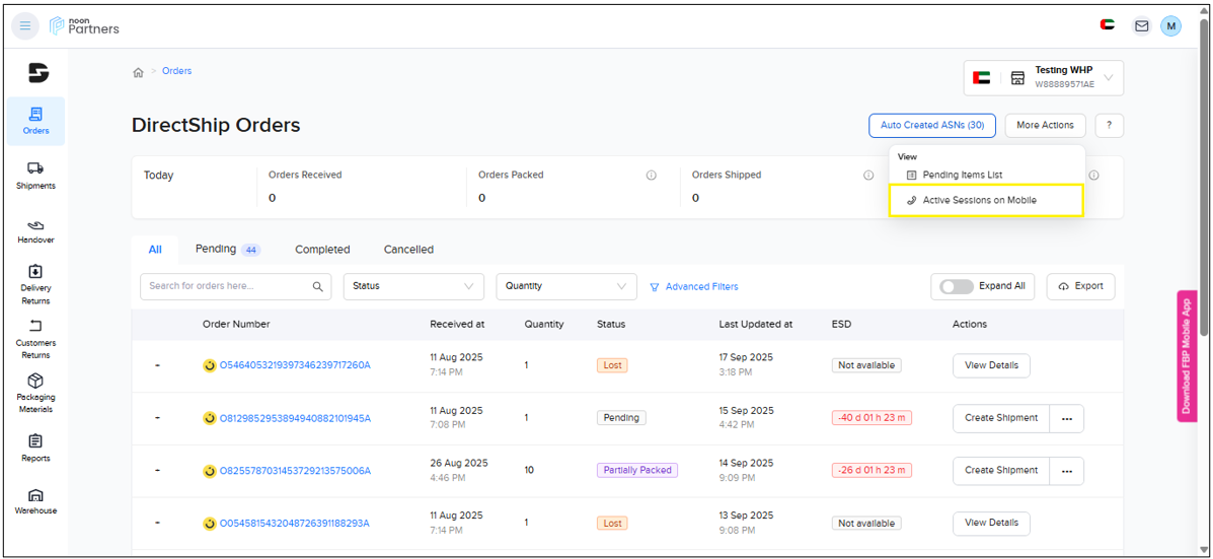Click the mail envelope icon
The height and width of the screenshot is (559, 1213).
(1141, 26)
